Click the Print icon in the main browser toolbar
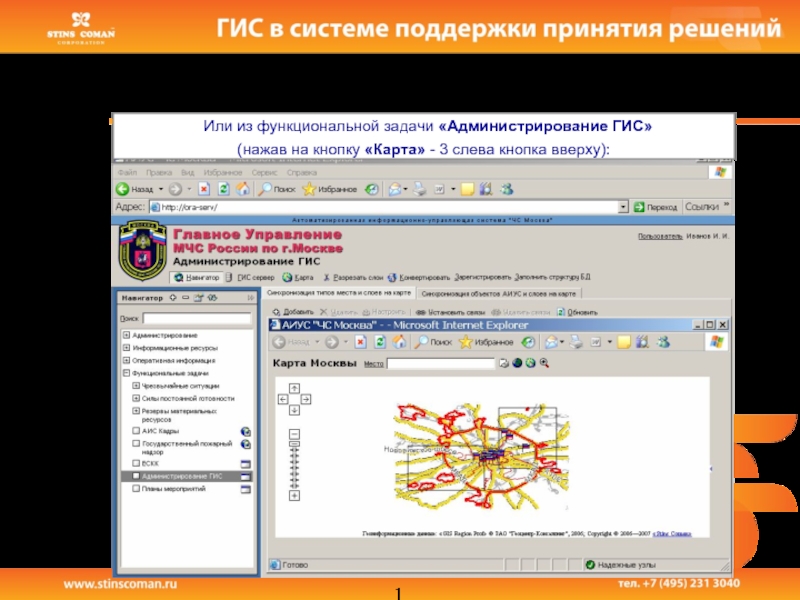The height and width of the screenshot is (600, 800). pyautogui.click(x=419, y=189)
